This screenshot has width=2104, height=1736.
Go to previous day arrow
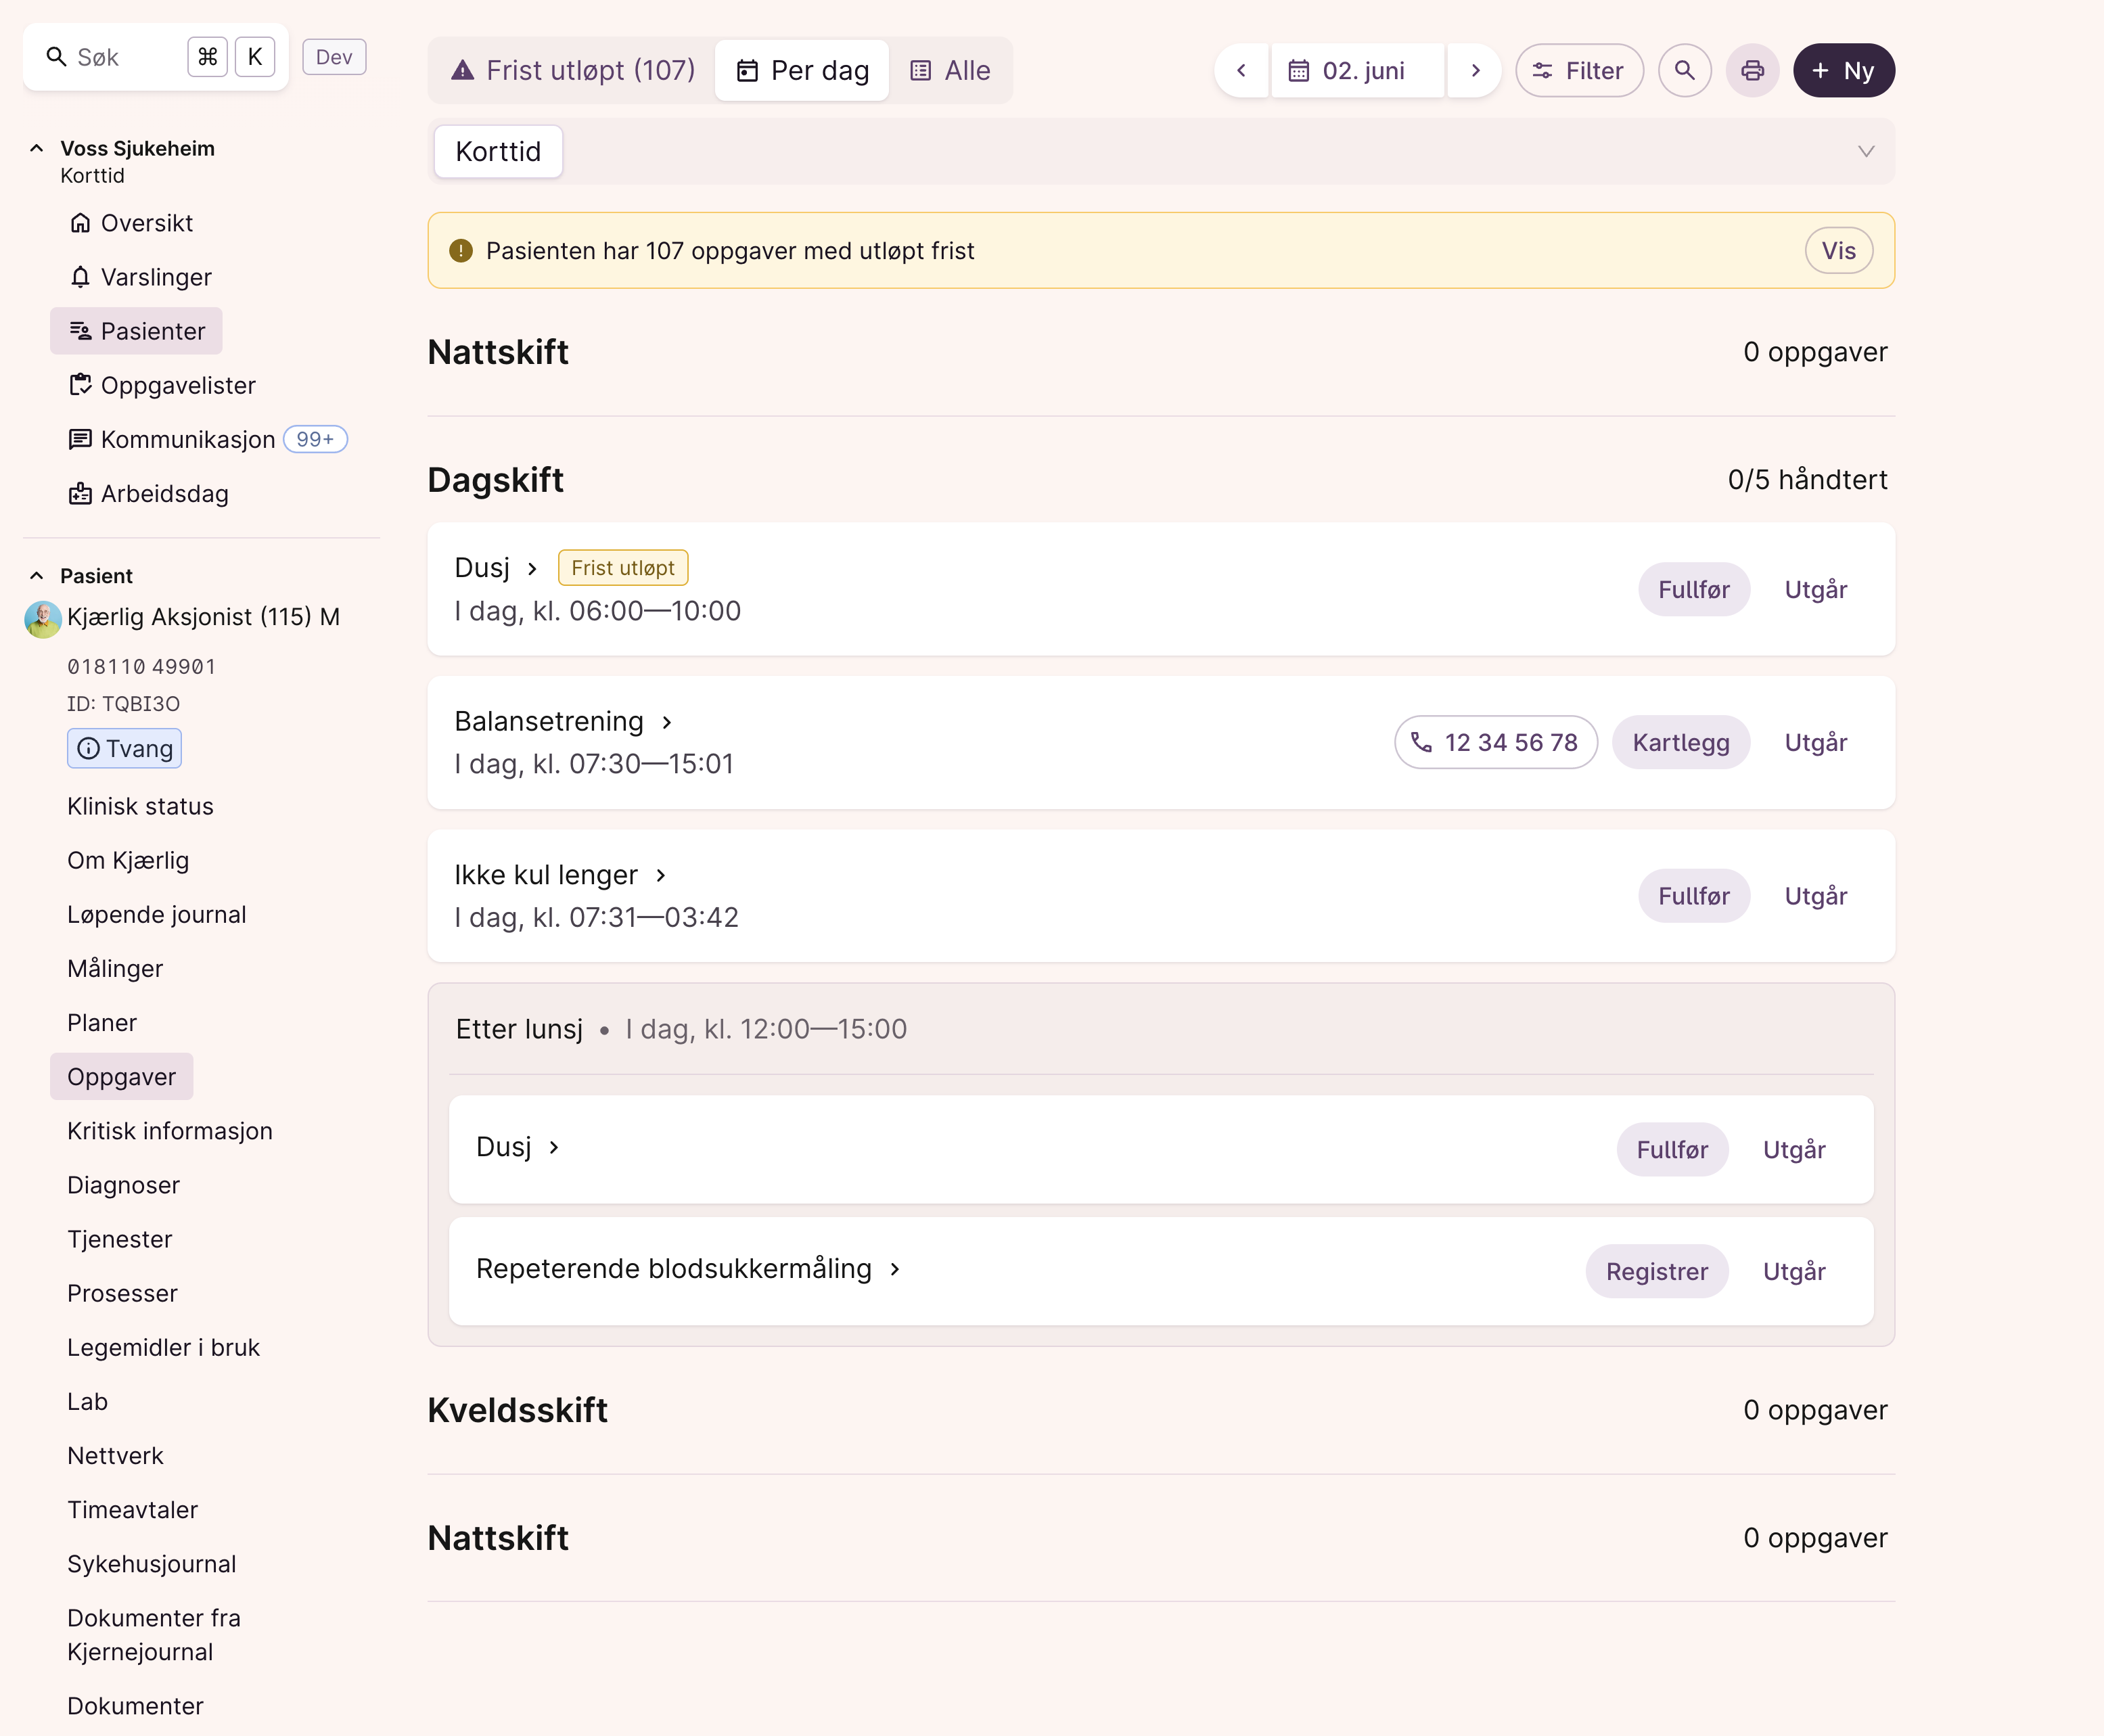(x=1241, y=70)
